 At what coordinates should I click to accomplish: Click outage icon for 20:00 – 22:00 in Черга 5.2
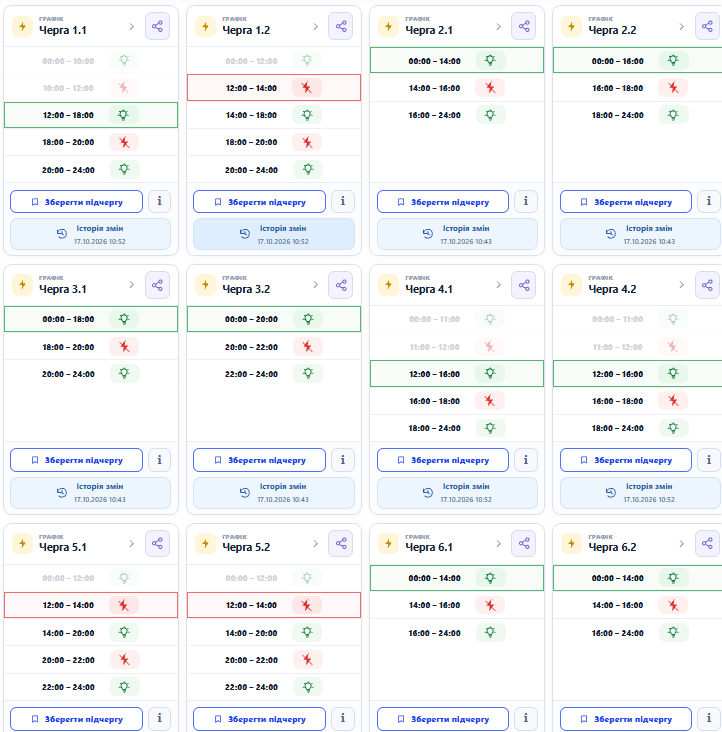tap(307, 659)
